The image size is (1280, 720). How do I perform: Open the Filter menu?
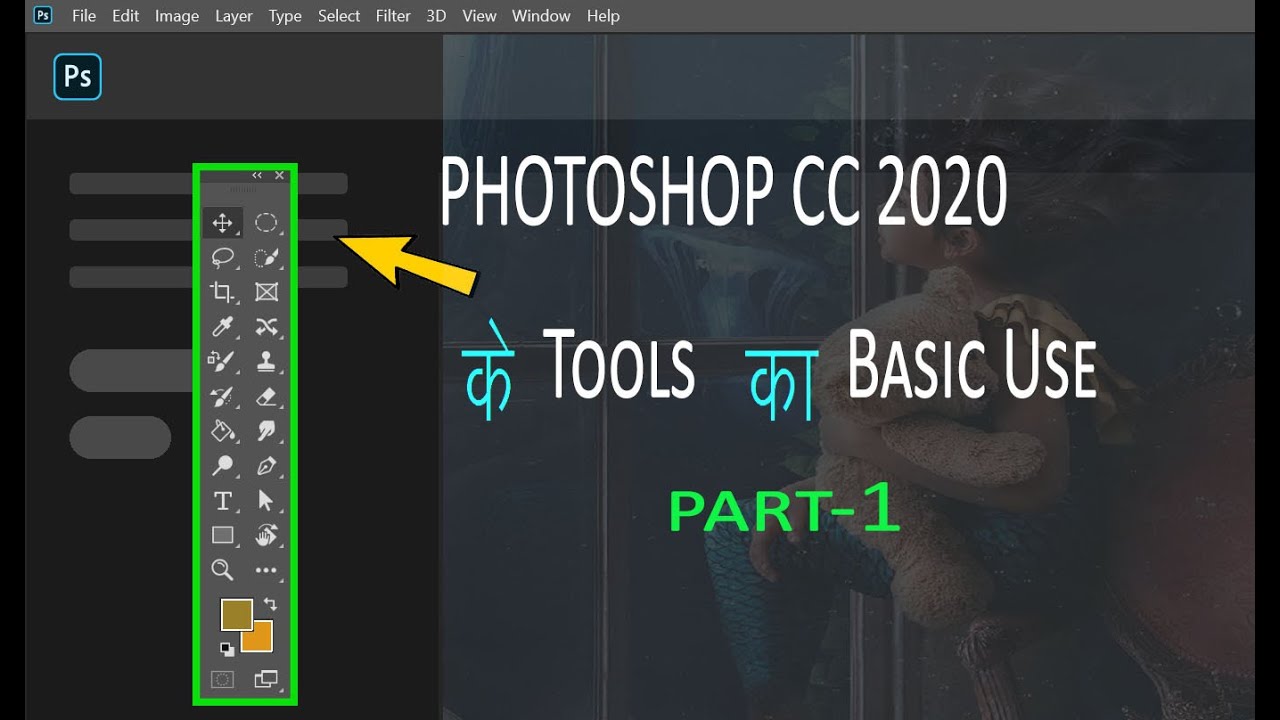click(x=393, y=16)
